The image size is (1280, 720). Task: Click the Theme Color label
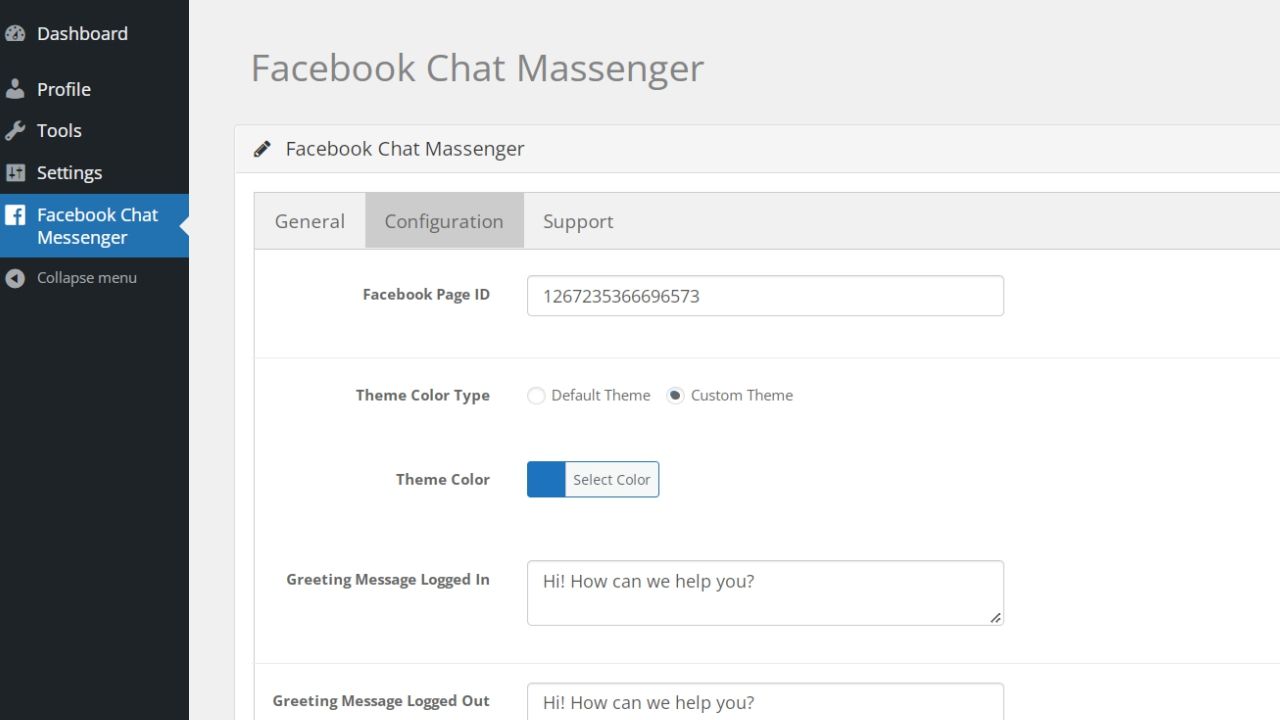(x=443, y=480)
